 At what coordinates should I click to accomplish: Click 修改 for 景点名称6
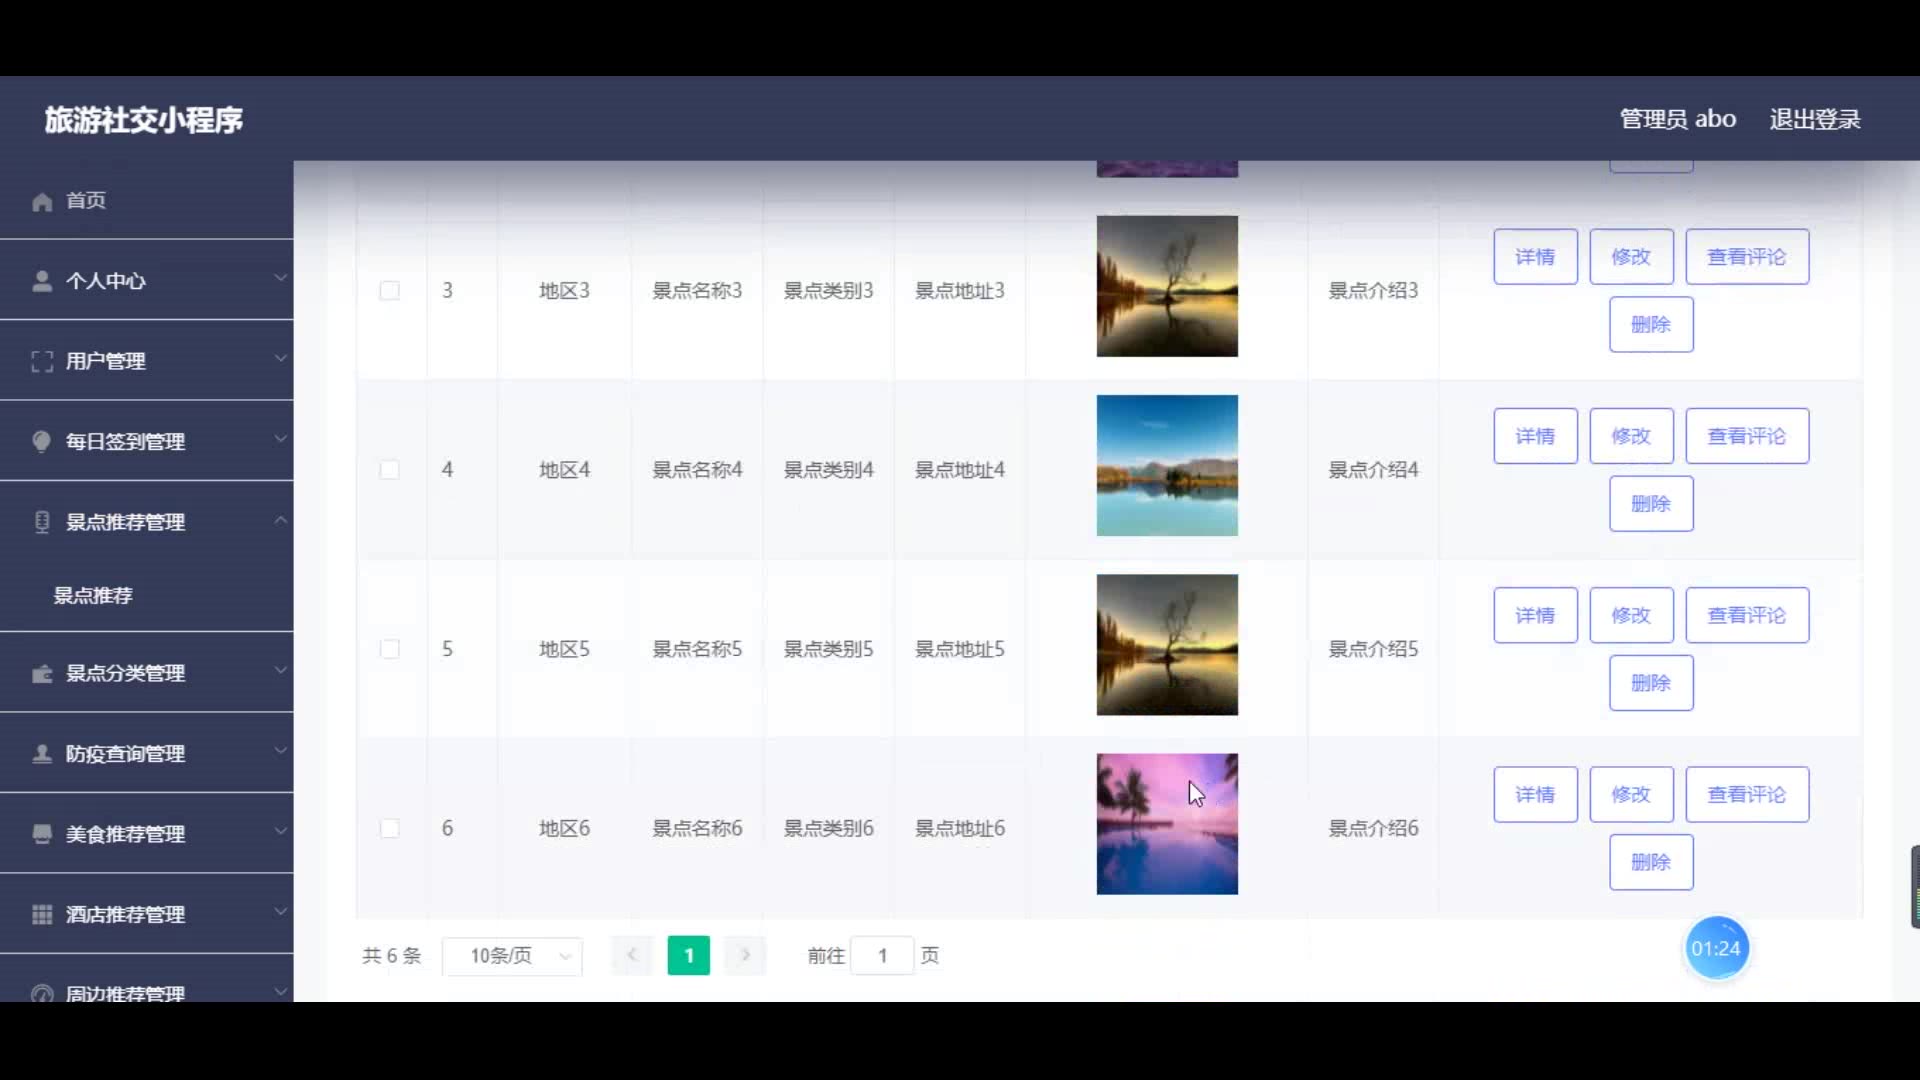click(x=1631, y=794)
